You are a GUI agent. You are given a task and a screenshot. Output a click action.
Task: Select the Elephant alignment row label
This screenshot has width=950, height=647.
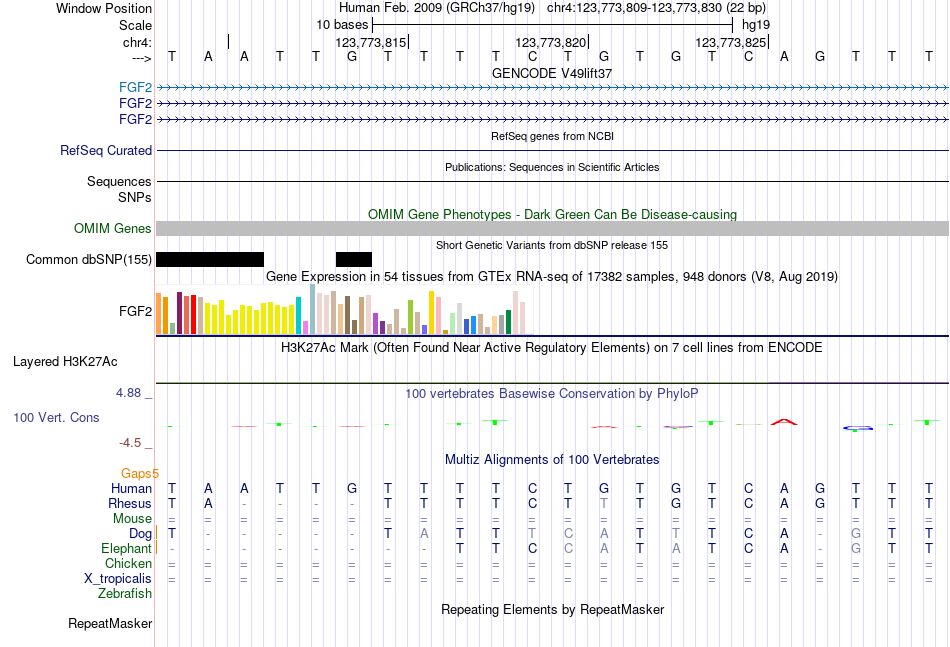[x=127, y=548]
